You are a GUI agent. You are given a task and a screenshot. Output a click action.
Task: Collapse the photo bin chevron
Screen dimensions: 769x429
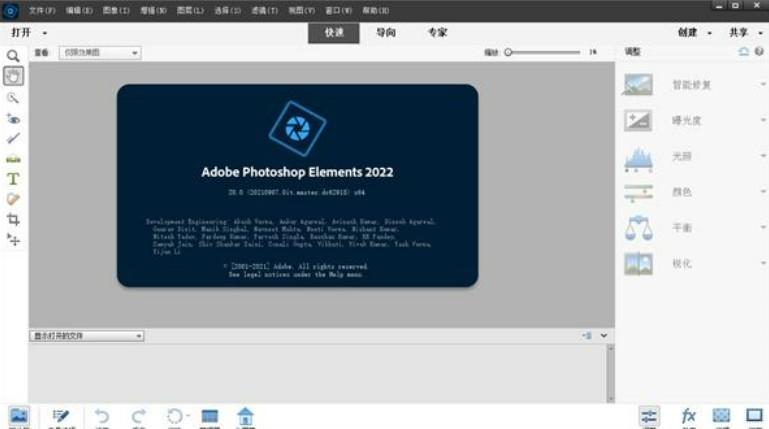(604, 336)
